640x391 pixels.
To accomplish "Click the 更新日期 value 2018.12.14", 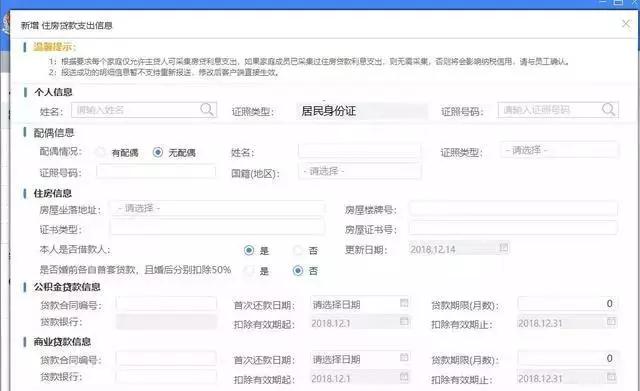I will point(433,249).
